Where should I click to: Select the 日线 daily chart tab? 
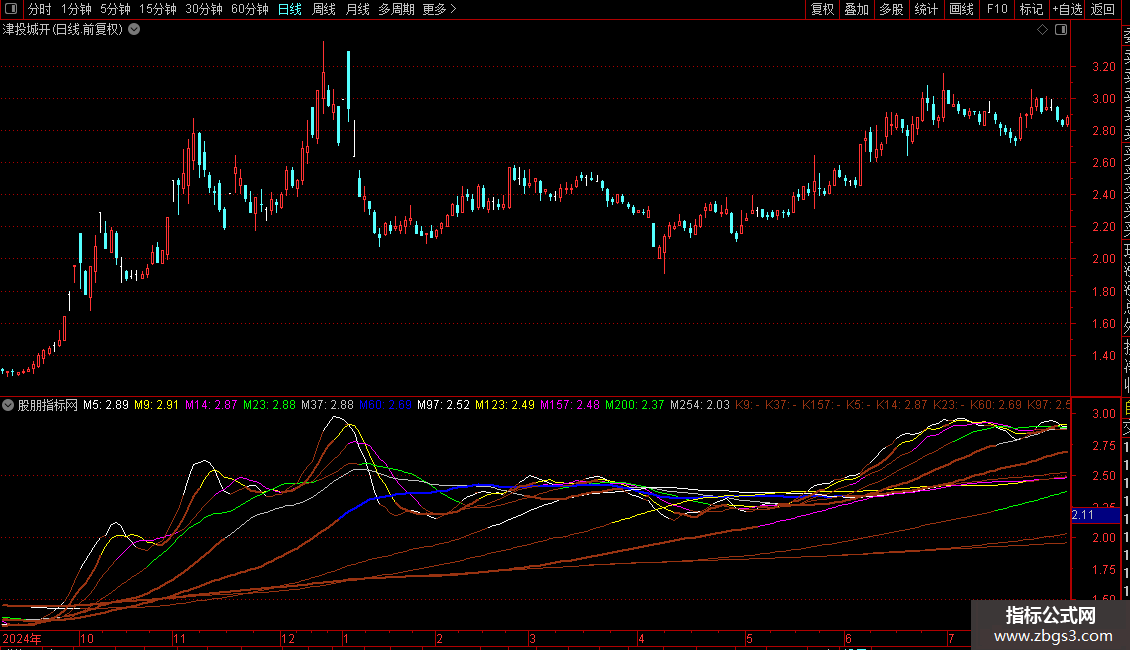(290, 9)
